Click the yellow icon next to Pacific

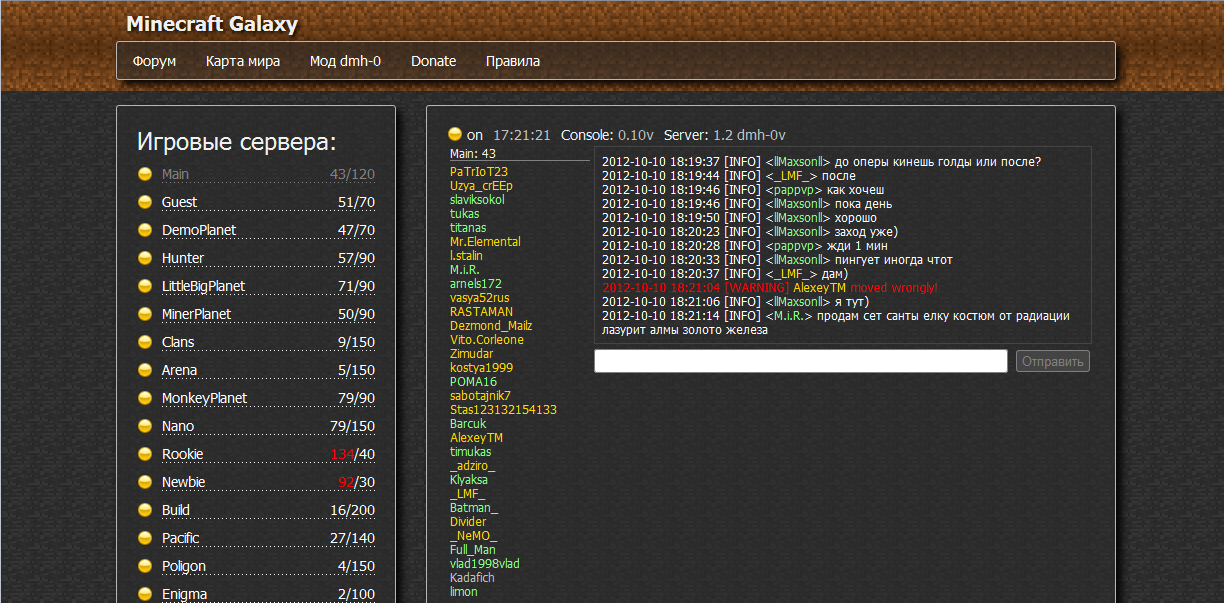pyautogui.click(x=145, y=538)
